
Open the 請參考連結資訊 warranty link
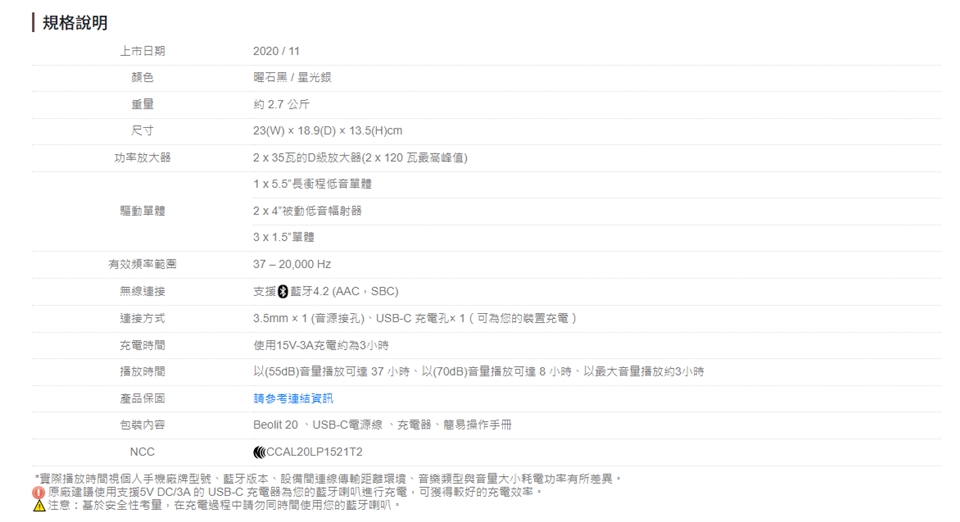[293, 398]
